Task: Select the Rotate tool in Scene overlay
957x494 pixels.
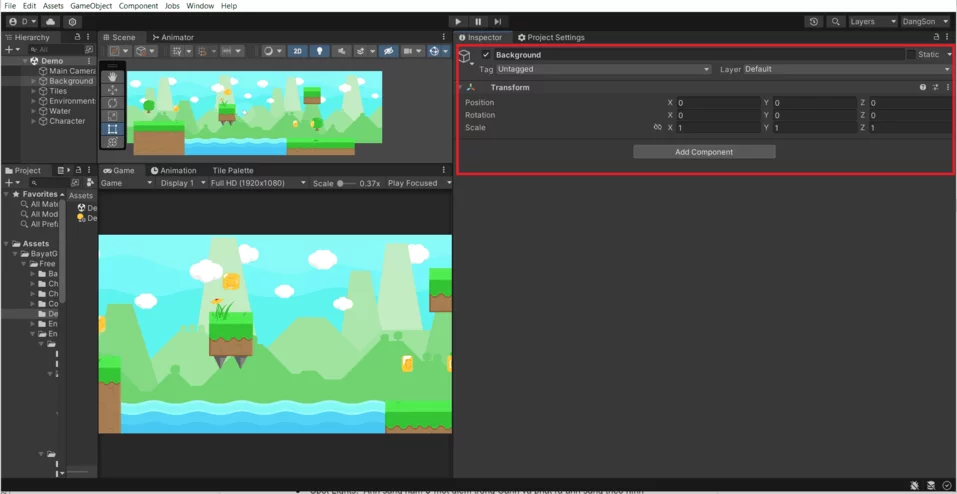Action: click(x=113, y=103)
